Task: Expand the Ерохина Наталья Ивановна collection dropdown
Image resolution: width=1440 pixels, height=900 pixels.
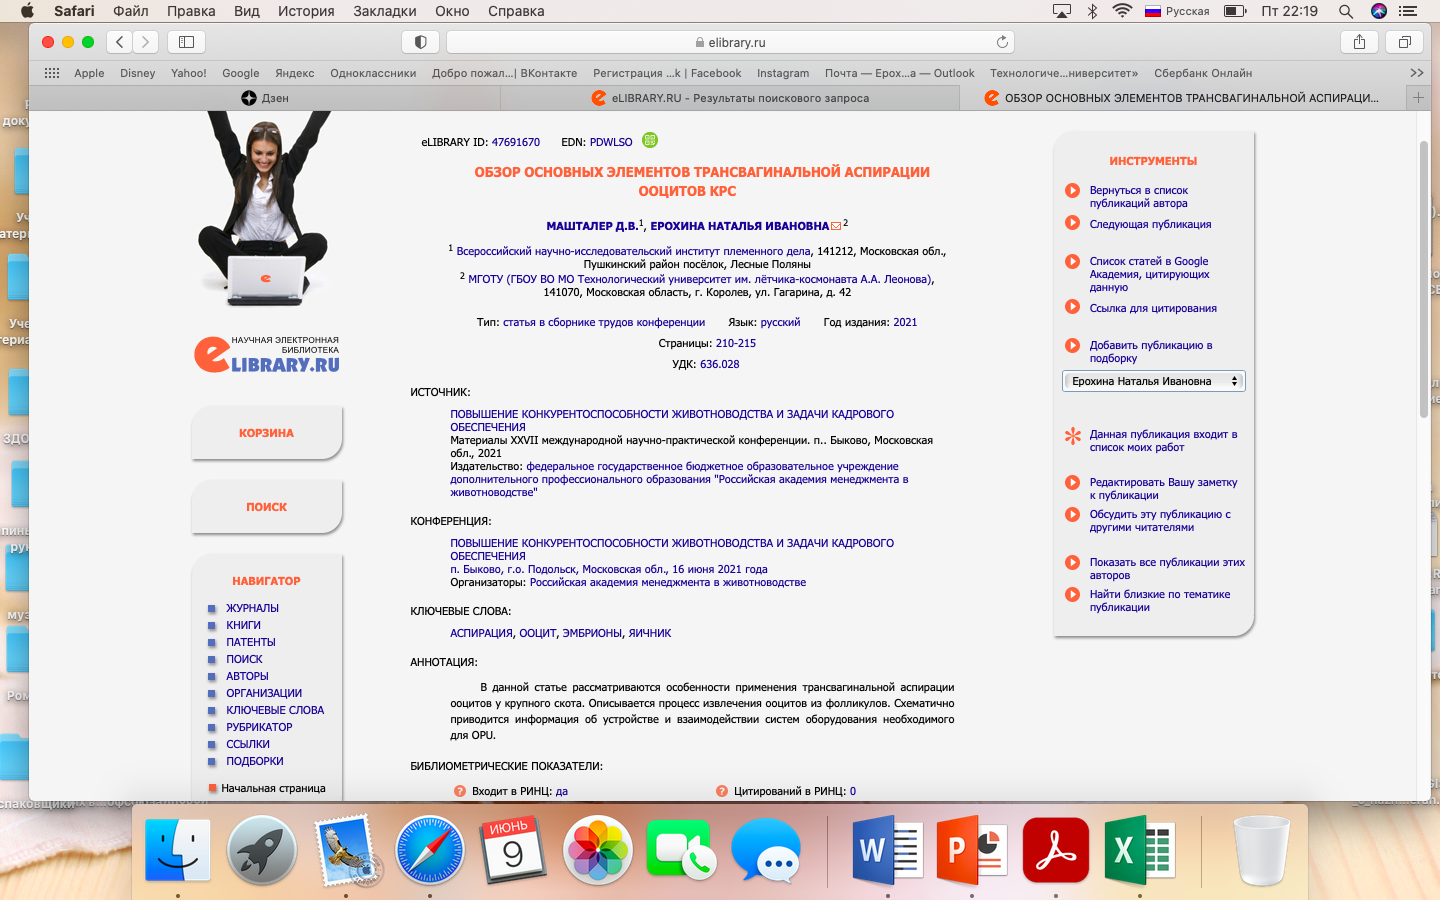Action: (x=1154, y=381)
